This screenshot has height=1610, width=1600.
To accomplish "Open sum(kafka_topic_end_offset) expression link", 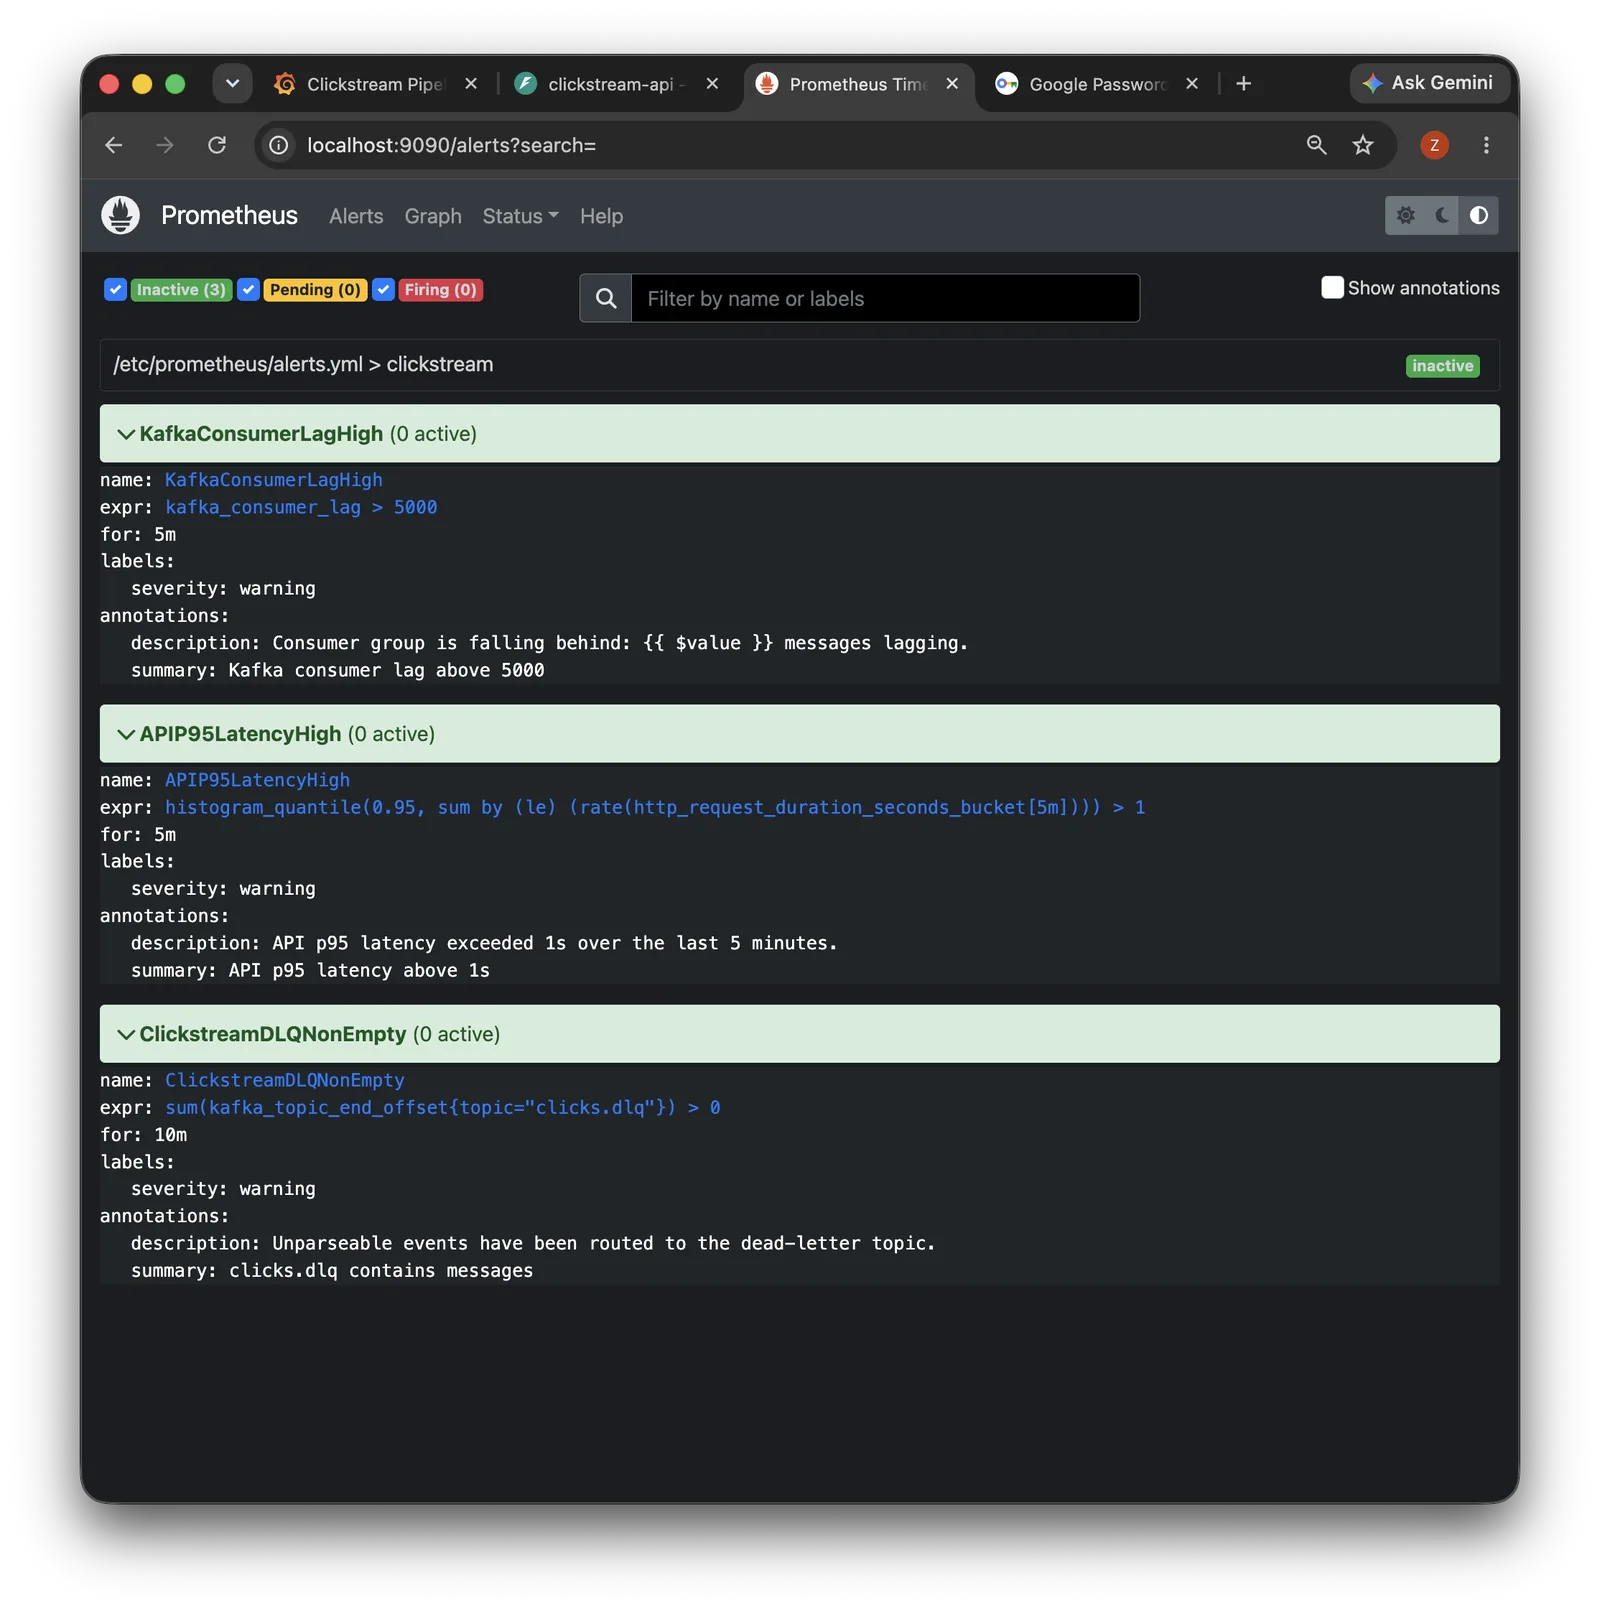I will pyautogui.click(x=442, y=1107).
